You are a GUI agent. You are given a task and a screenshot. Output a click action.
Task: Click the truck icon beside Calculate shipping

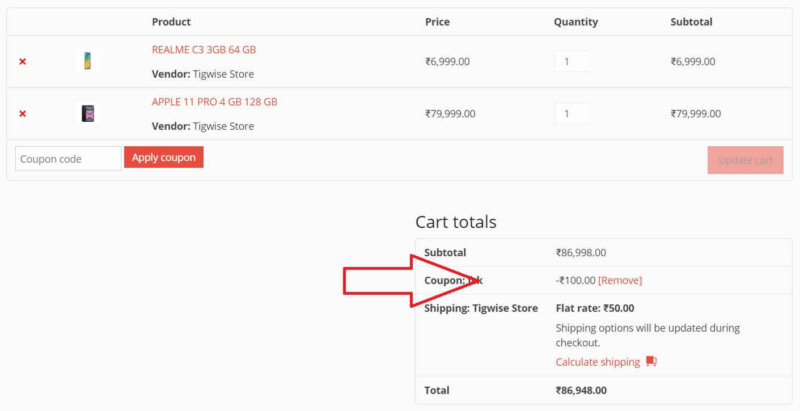tap(651, 362)
